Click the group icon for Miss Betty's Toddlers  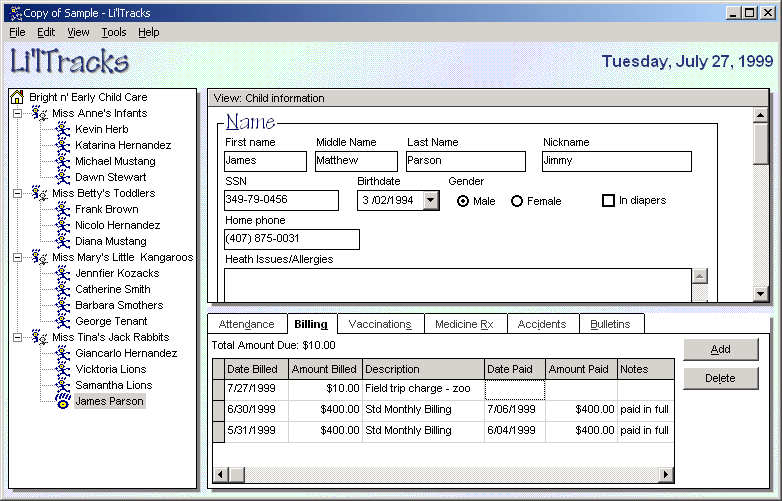(39, 193)
